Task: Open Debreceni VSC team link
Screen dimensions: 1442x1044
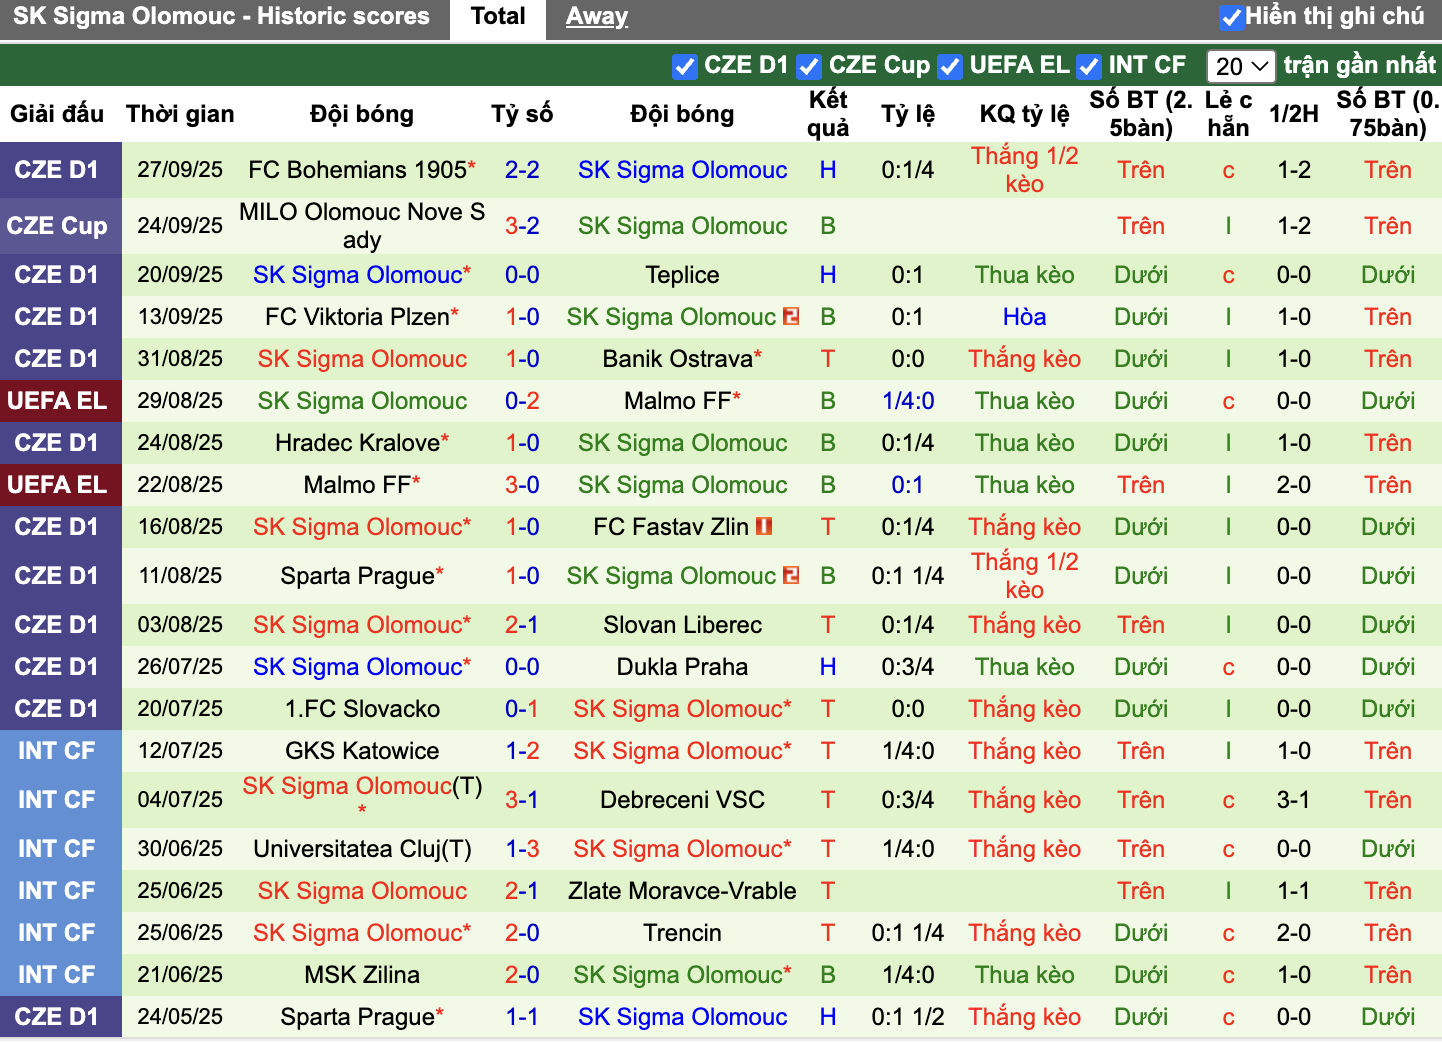Action: pos(682,800)
